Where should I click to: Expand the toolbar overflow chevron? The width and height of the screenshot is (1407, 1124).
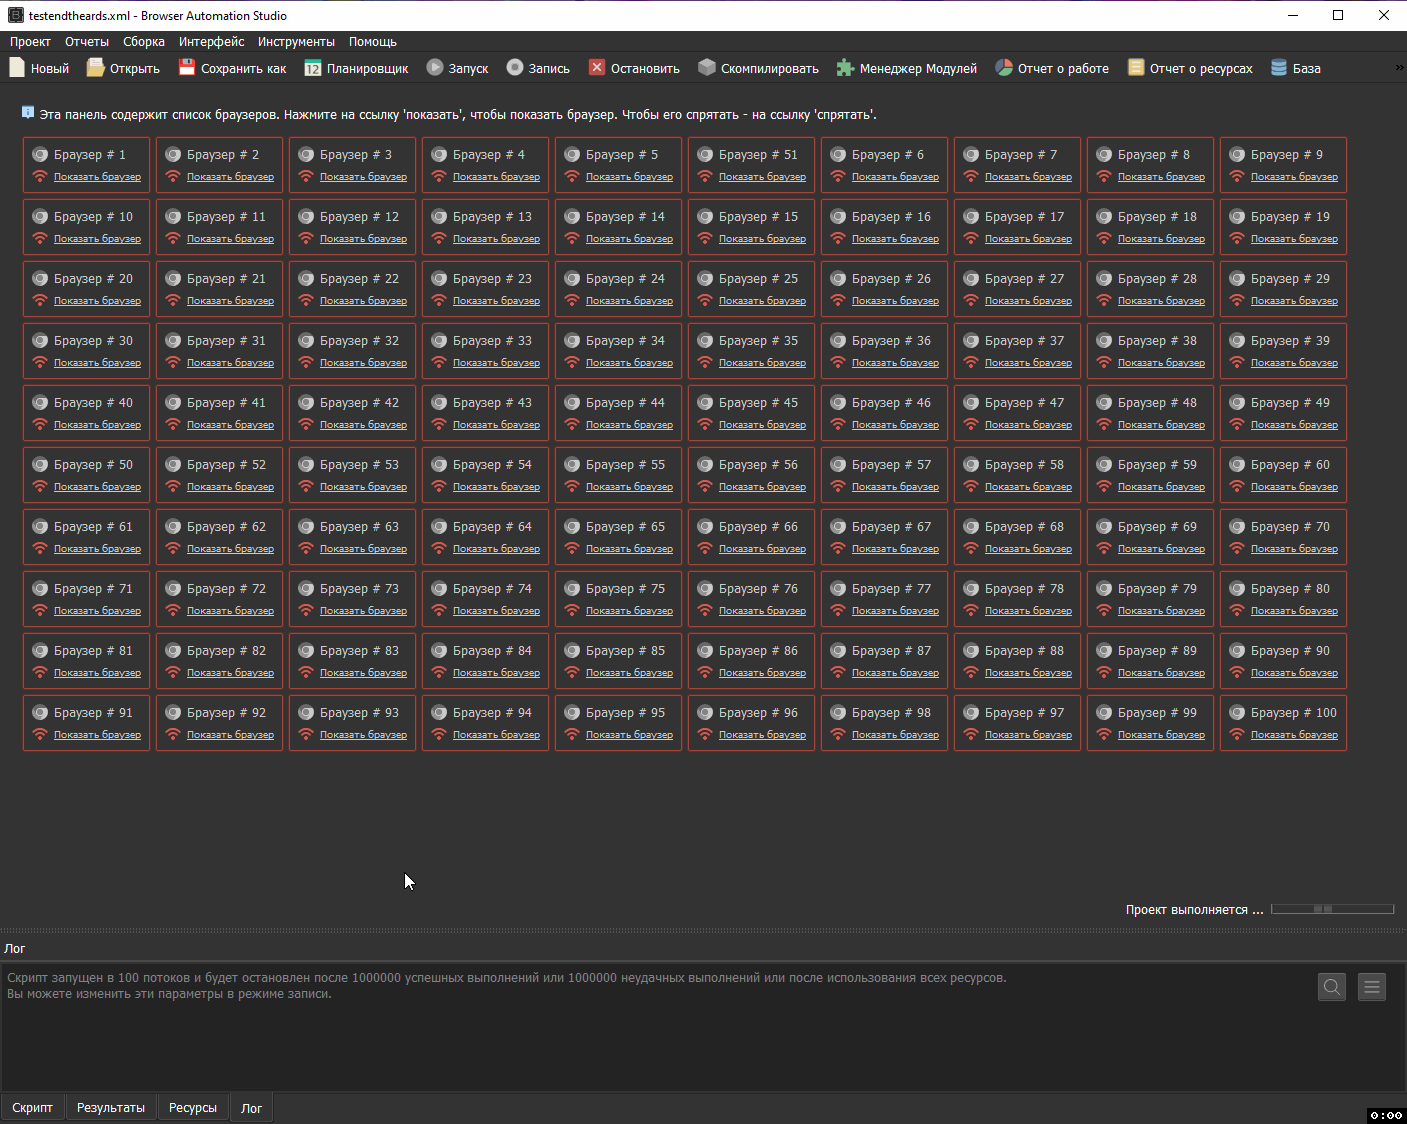pyautogui.click(x=1399, y=68)
